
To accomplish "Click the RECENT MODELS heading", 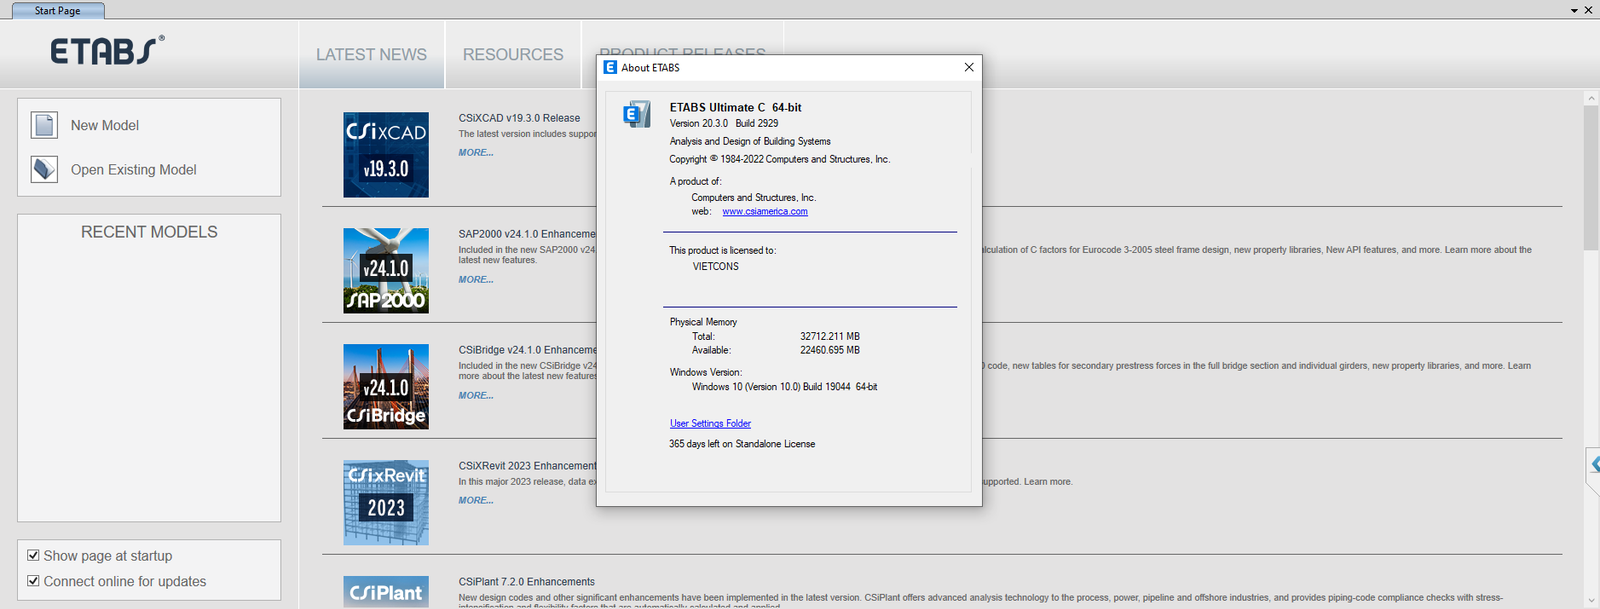I will coord(149,232).
